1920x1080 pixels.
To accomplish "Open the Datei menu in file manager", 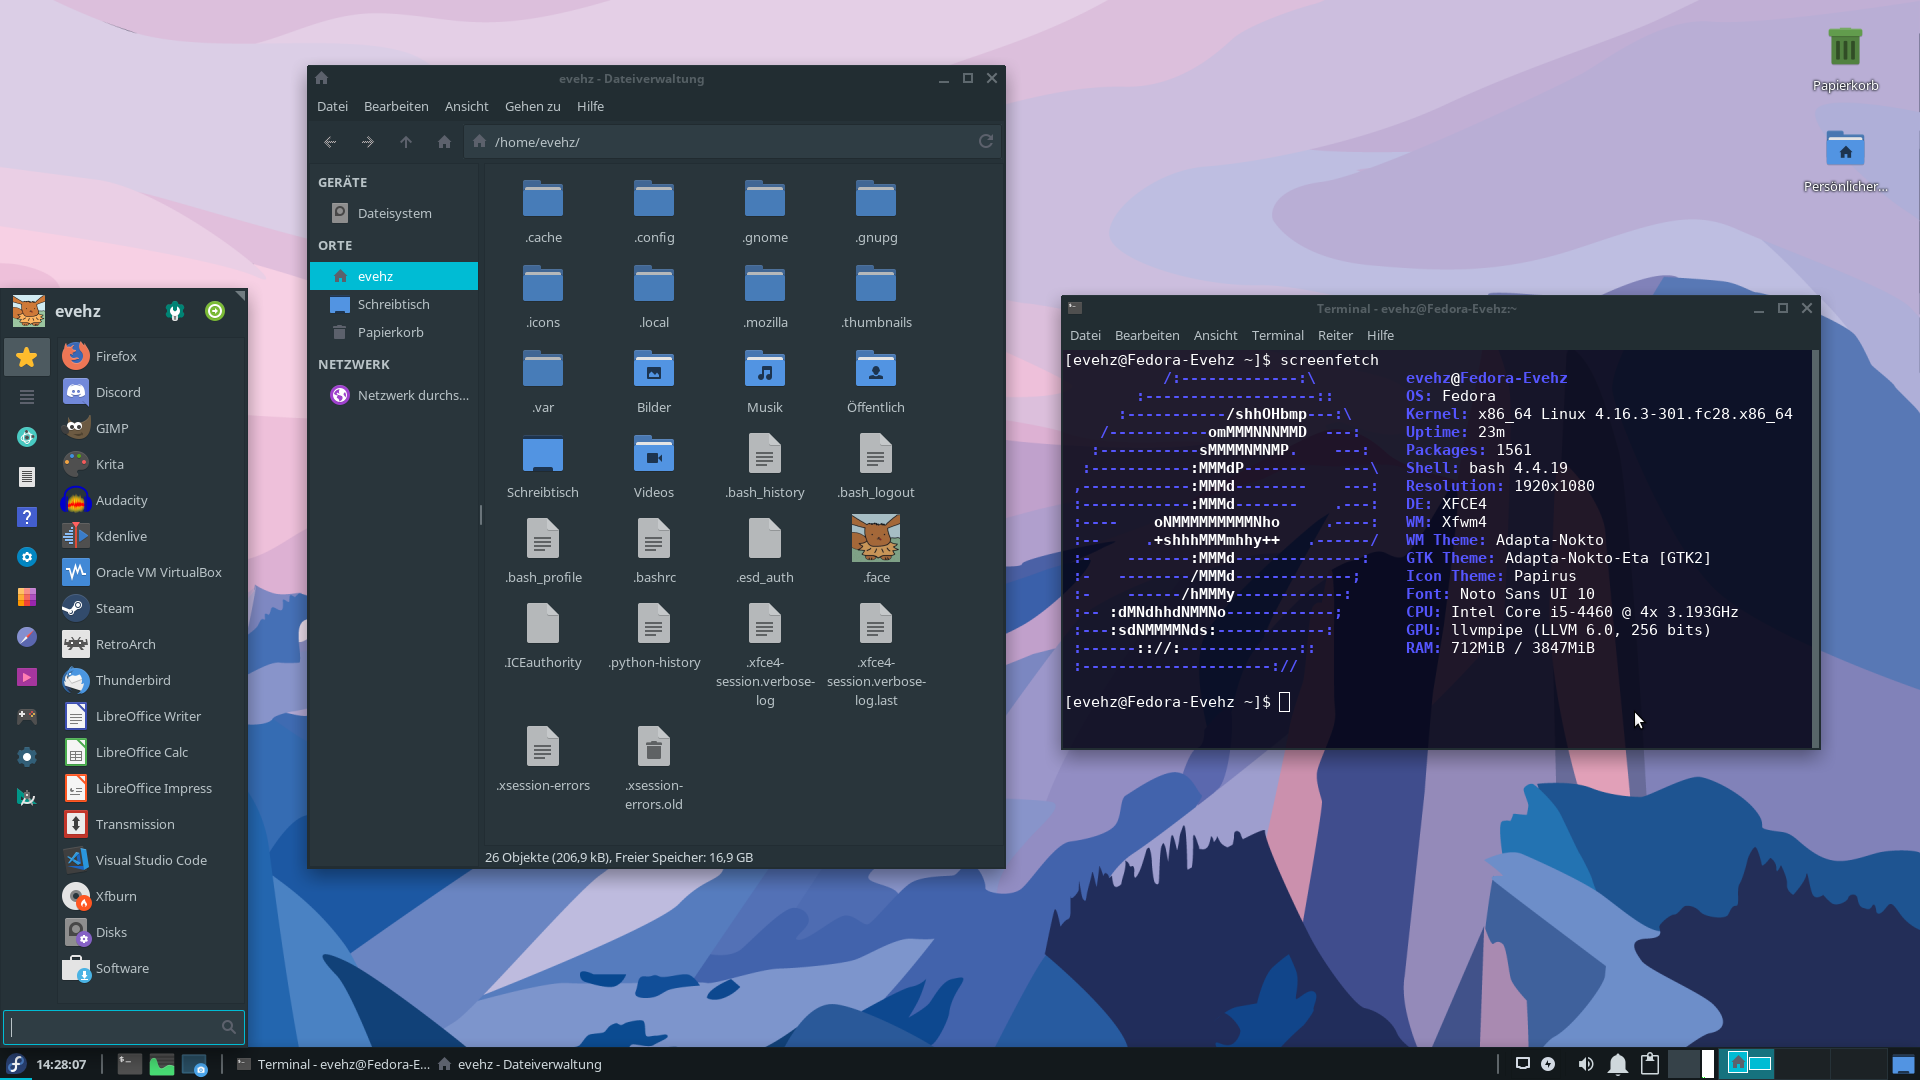I will (x=332, y=106).
